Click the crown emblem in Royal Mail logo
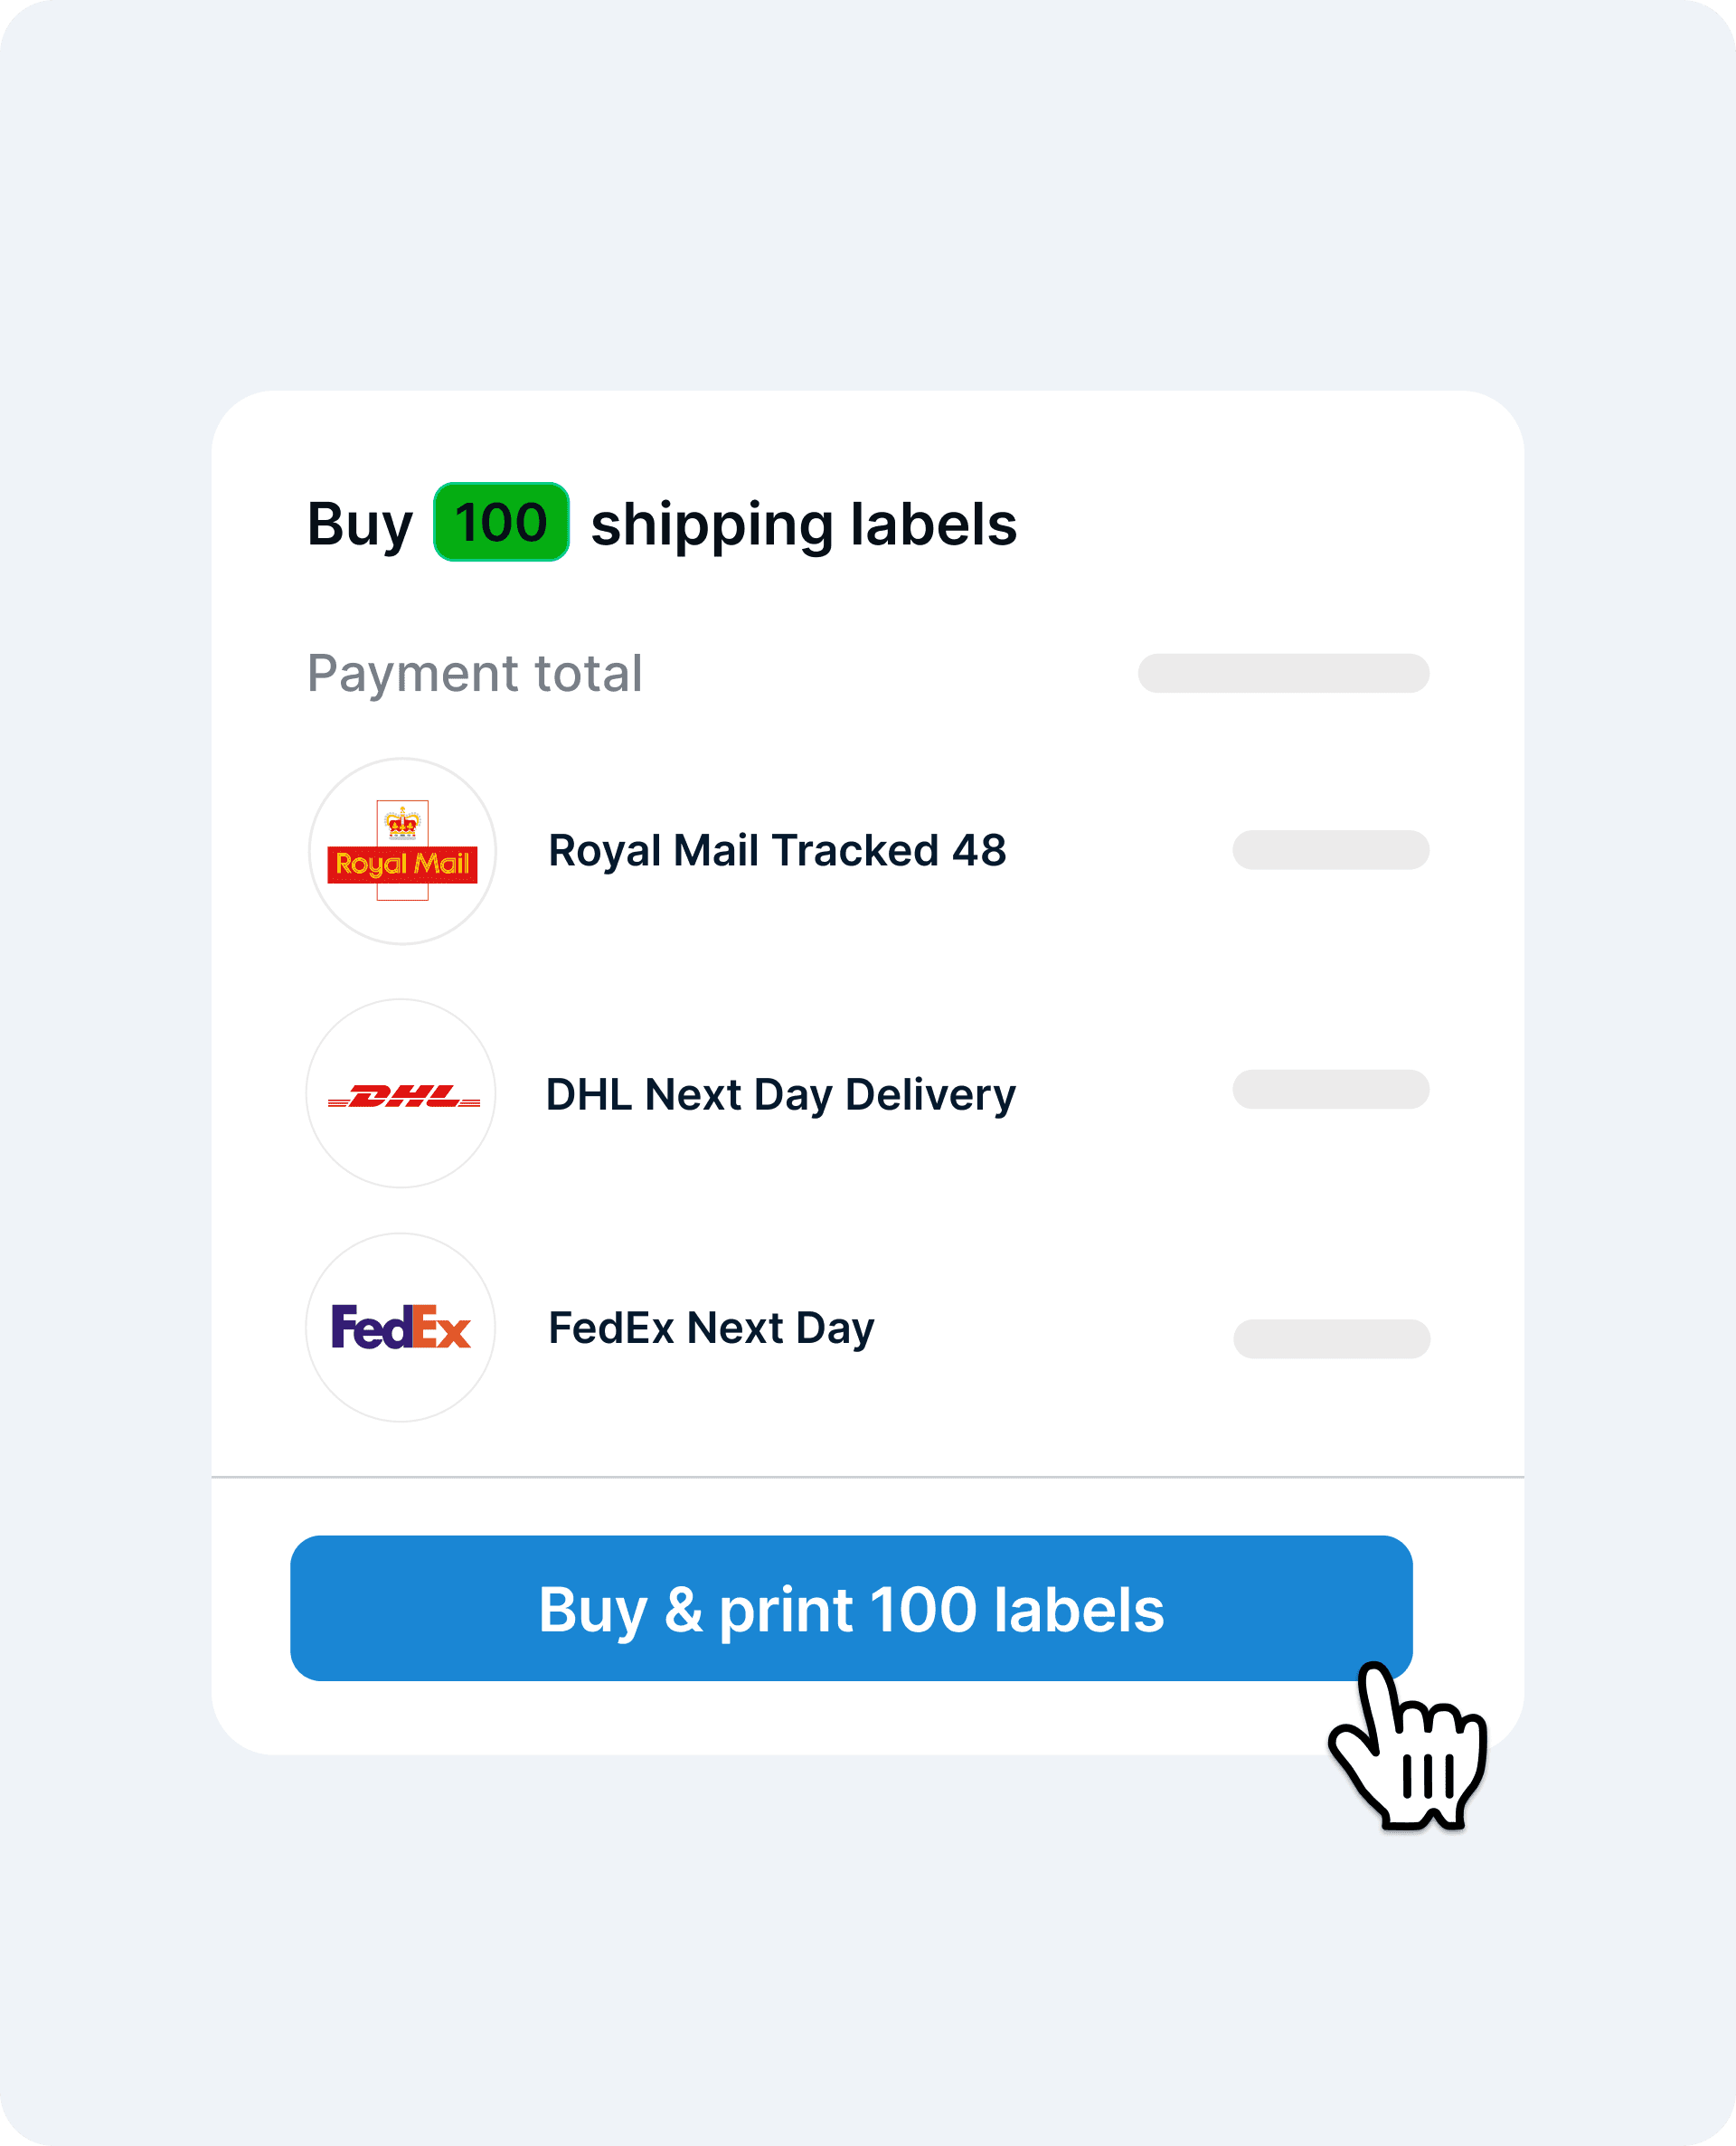The height and width of the screenshot is (2146, 1736). tap(403, 822)
